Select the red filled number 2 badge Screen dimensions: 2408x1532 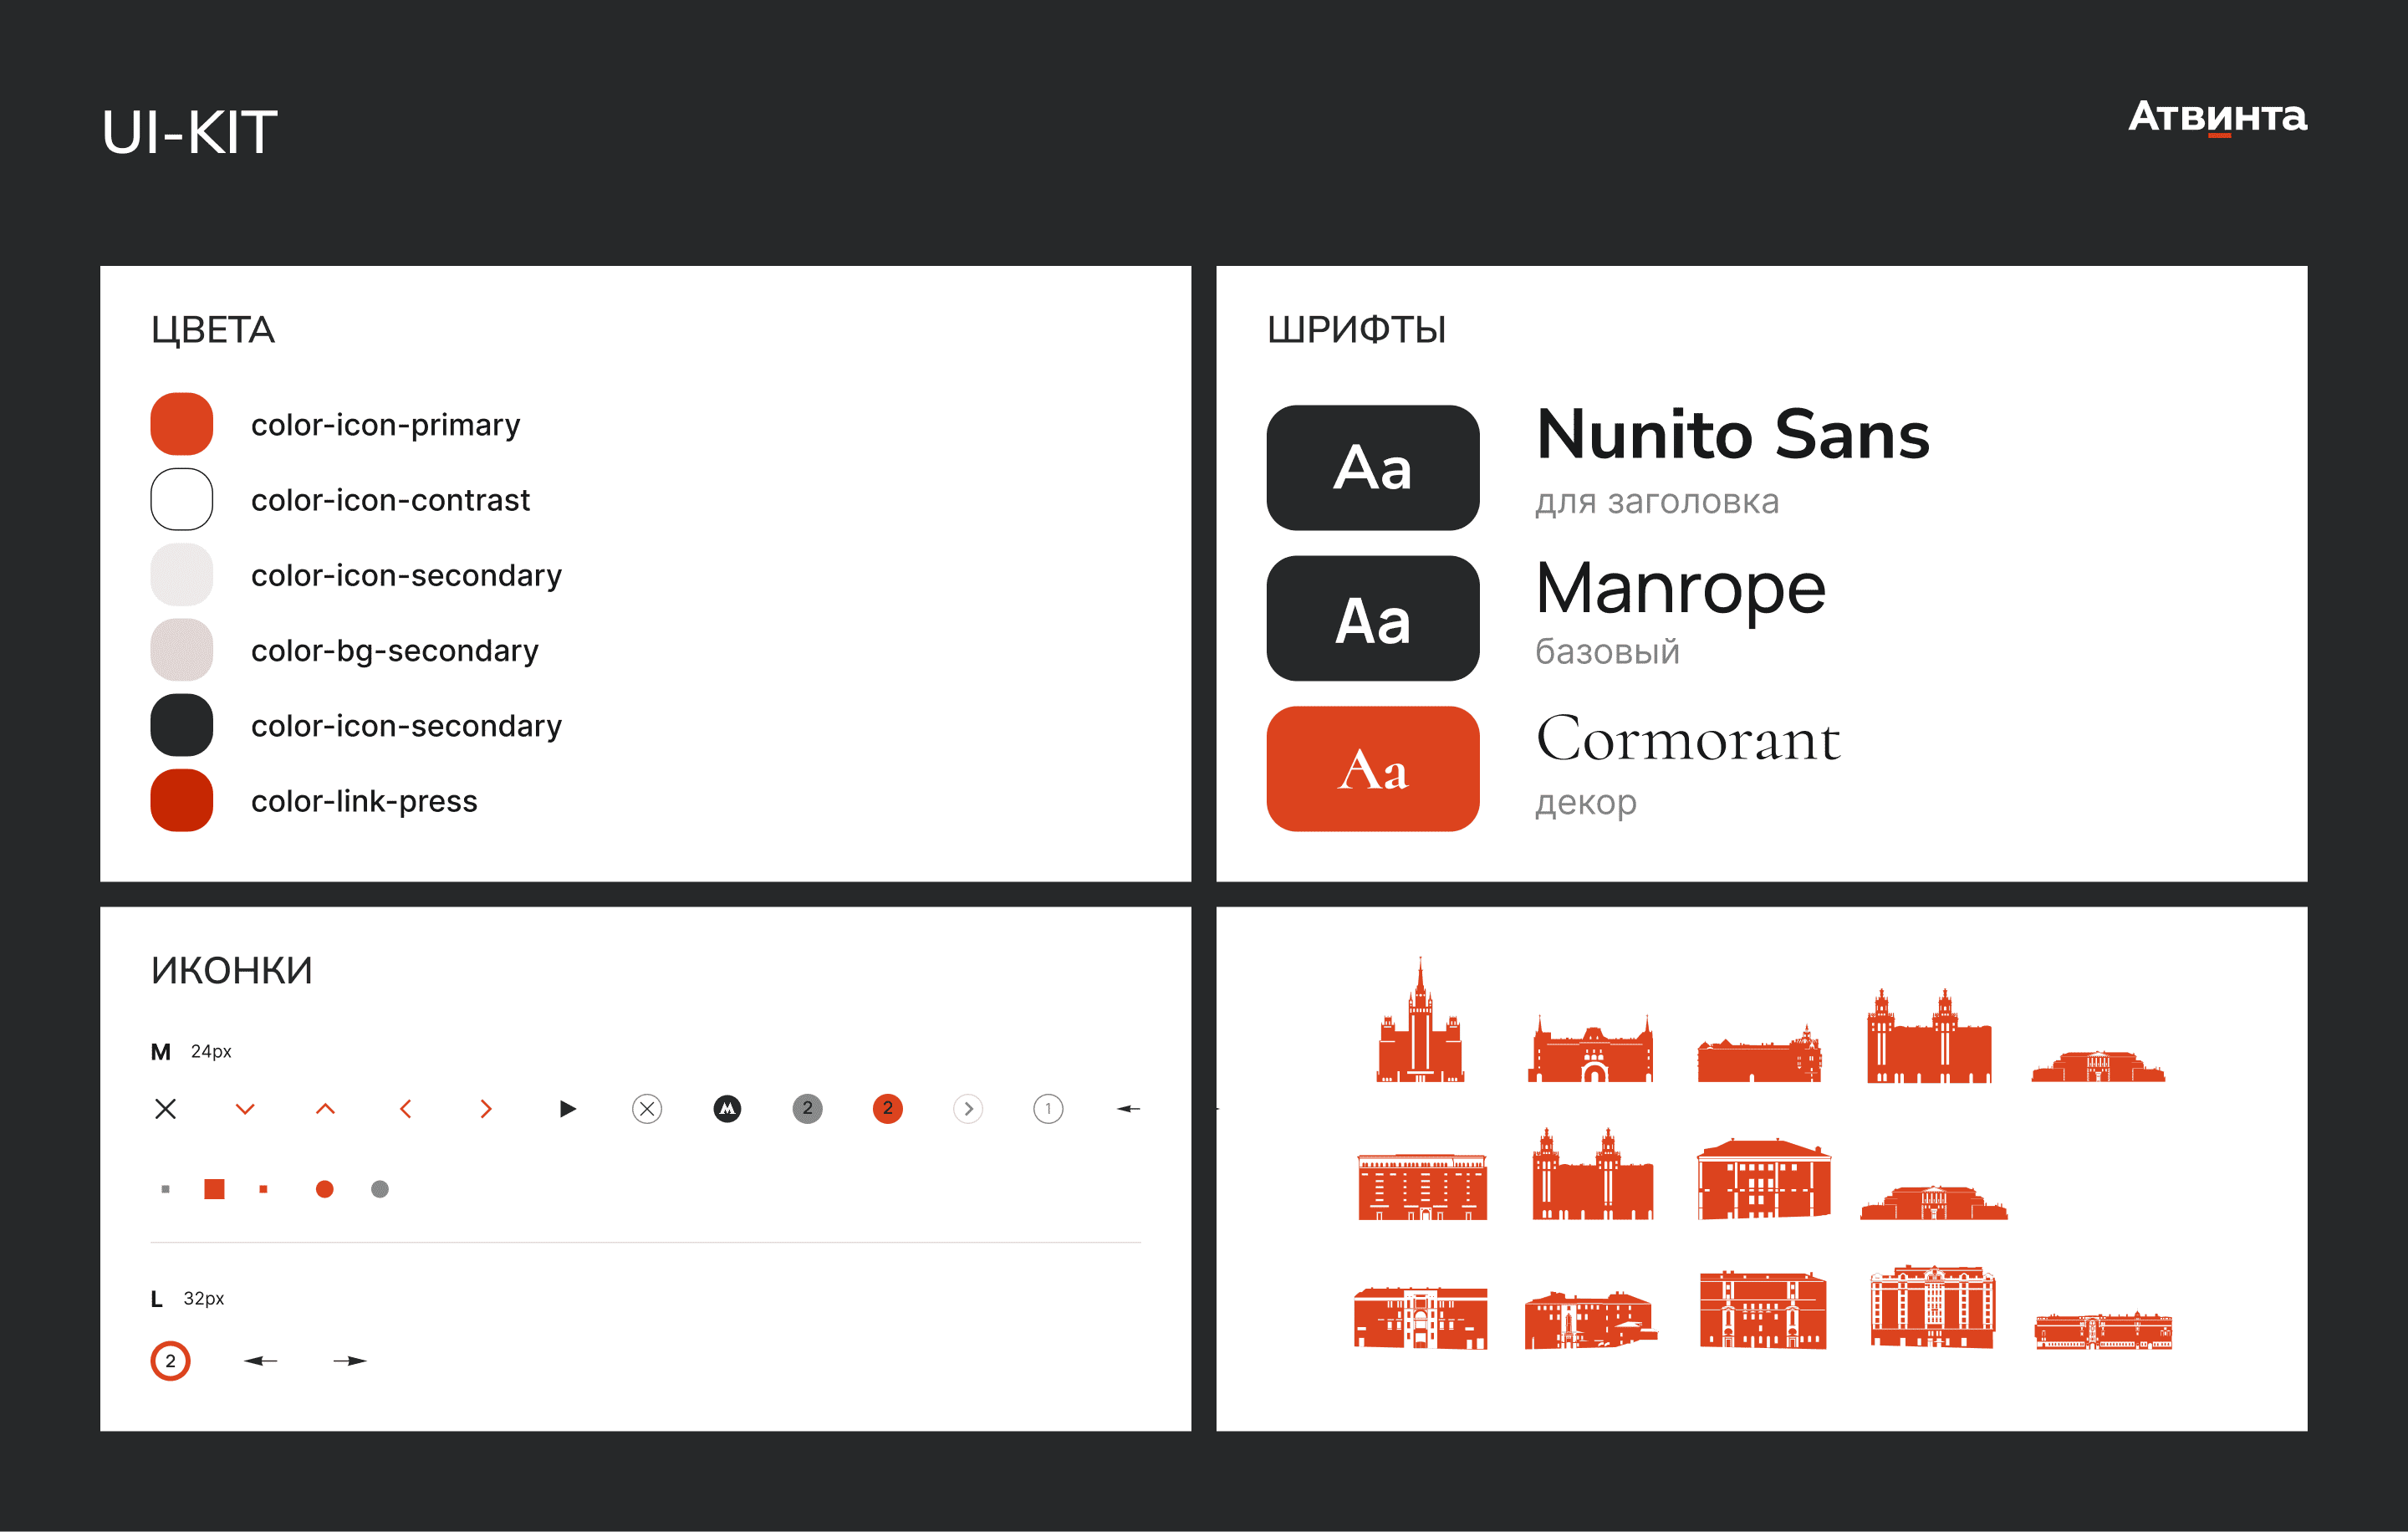[887, 1108]
